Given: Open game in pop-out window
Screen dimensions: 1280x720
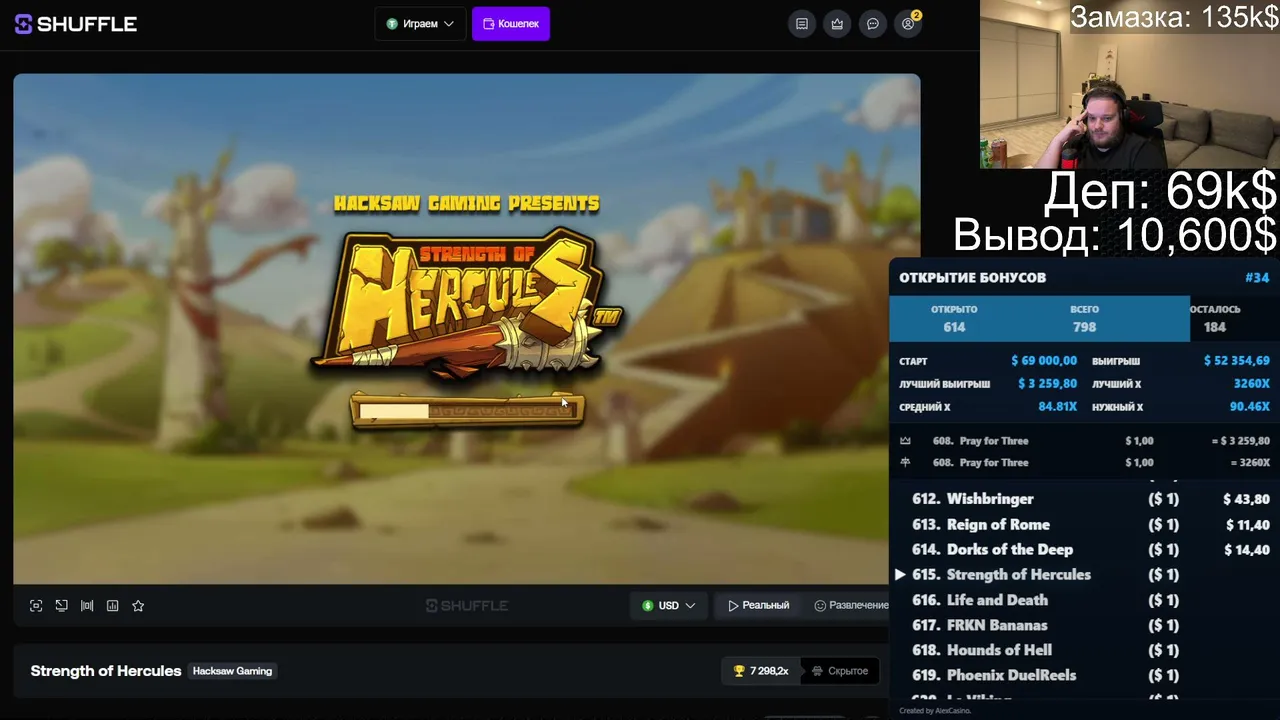Looking at the screenshot, I should coord(62,606).
